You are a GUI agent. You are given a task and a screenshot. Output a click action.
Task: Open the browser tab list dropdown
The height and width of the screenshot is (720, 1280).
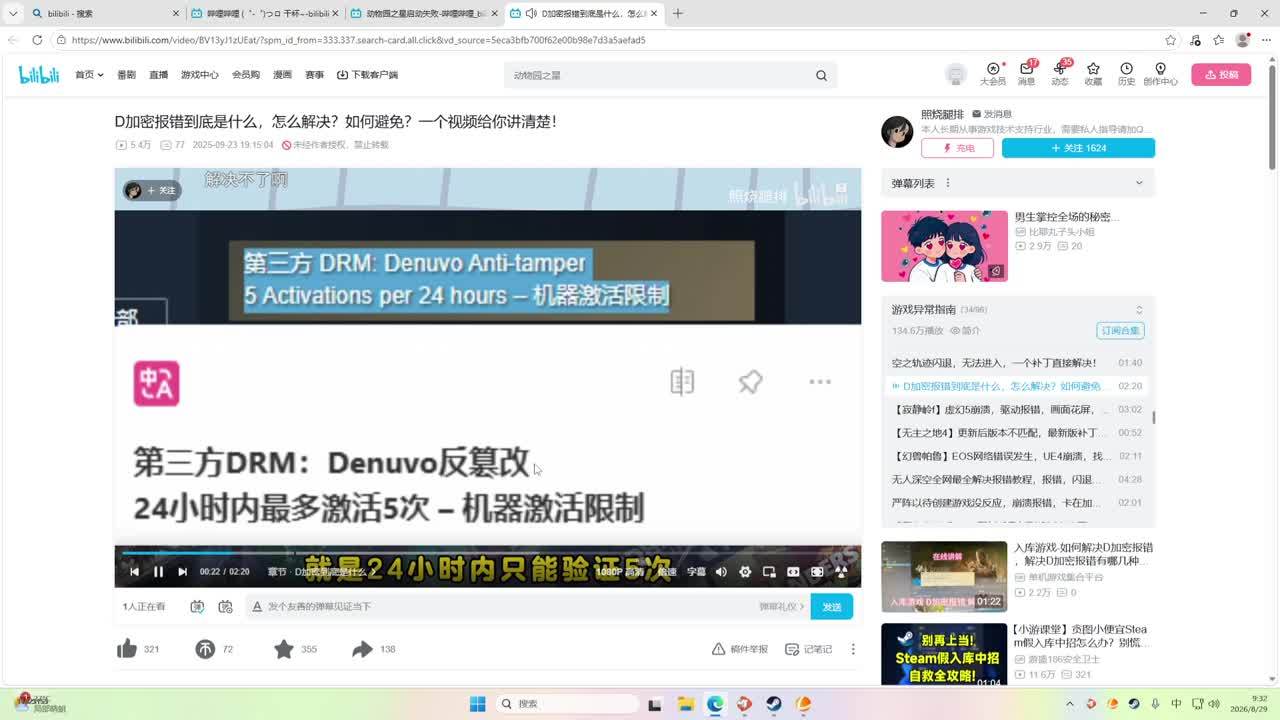tap(13, 13)
